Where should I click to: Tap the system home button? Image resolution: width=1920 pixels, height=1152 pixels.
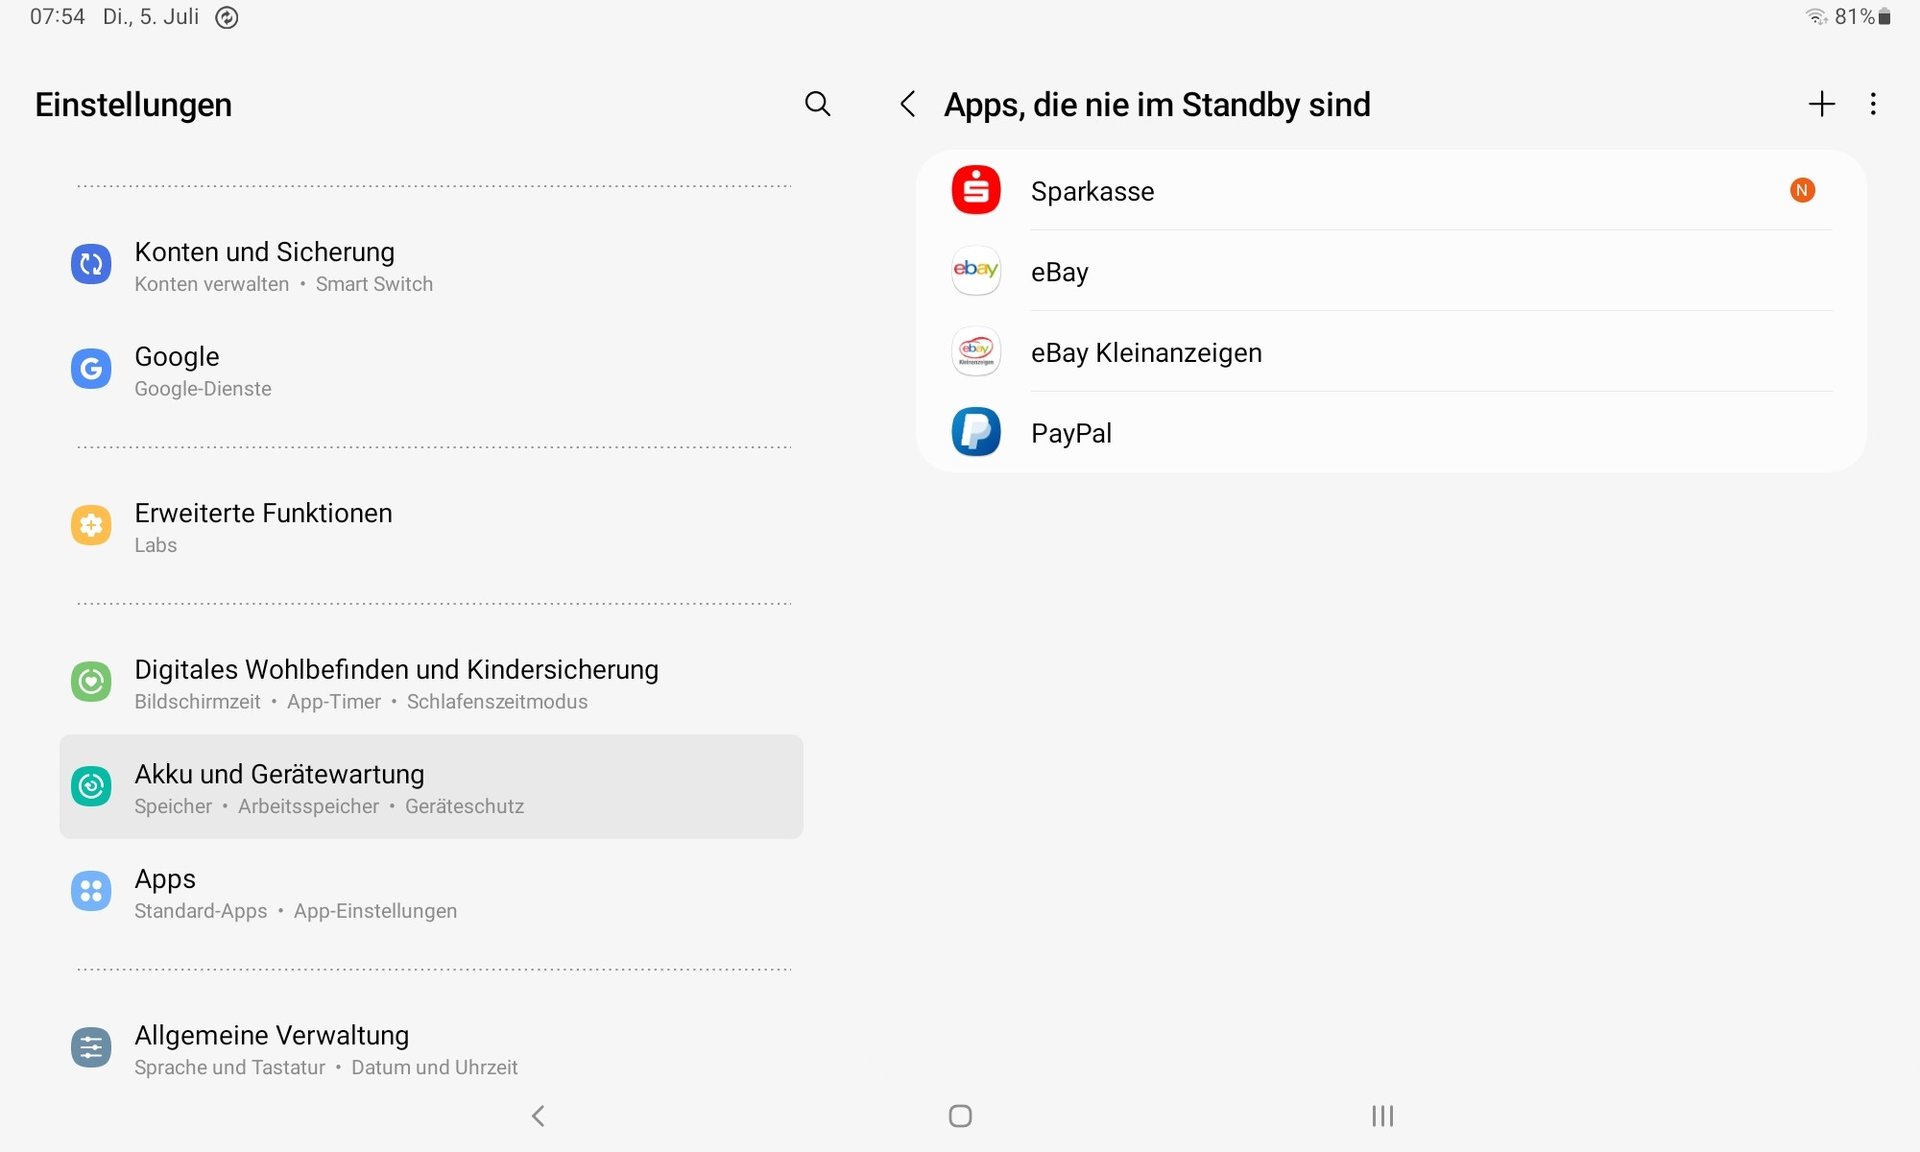pyautogui.click(x=960, y=1116)
